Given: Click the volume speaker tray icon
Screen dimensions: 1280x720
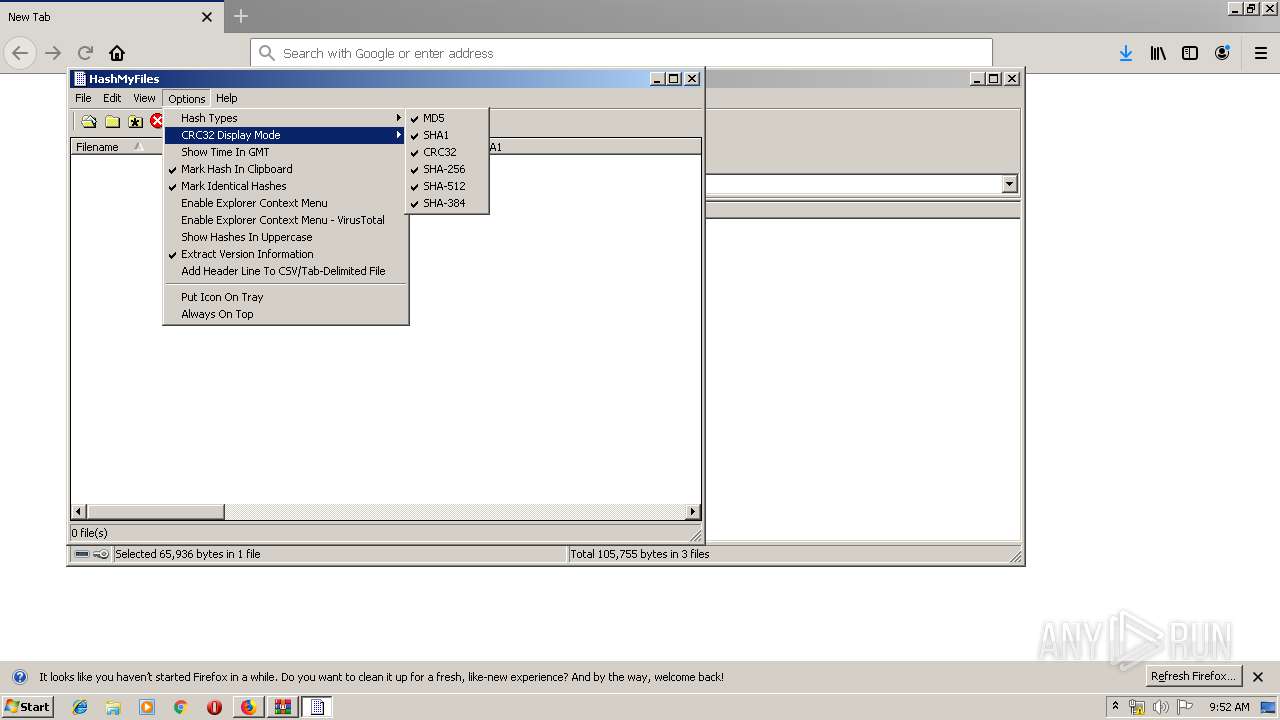Looking at the screenshot, I should [1160, 707].
